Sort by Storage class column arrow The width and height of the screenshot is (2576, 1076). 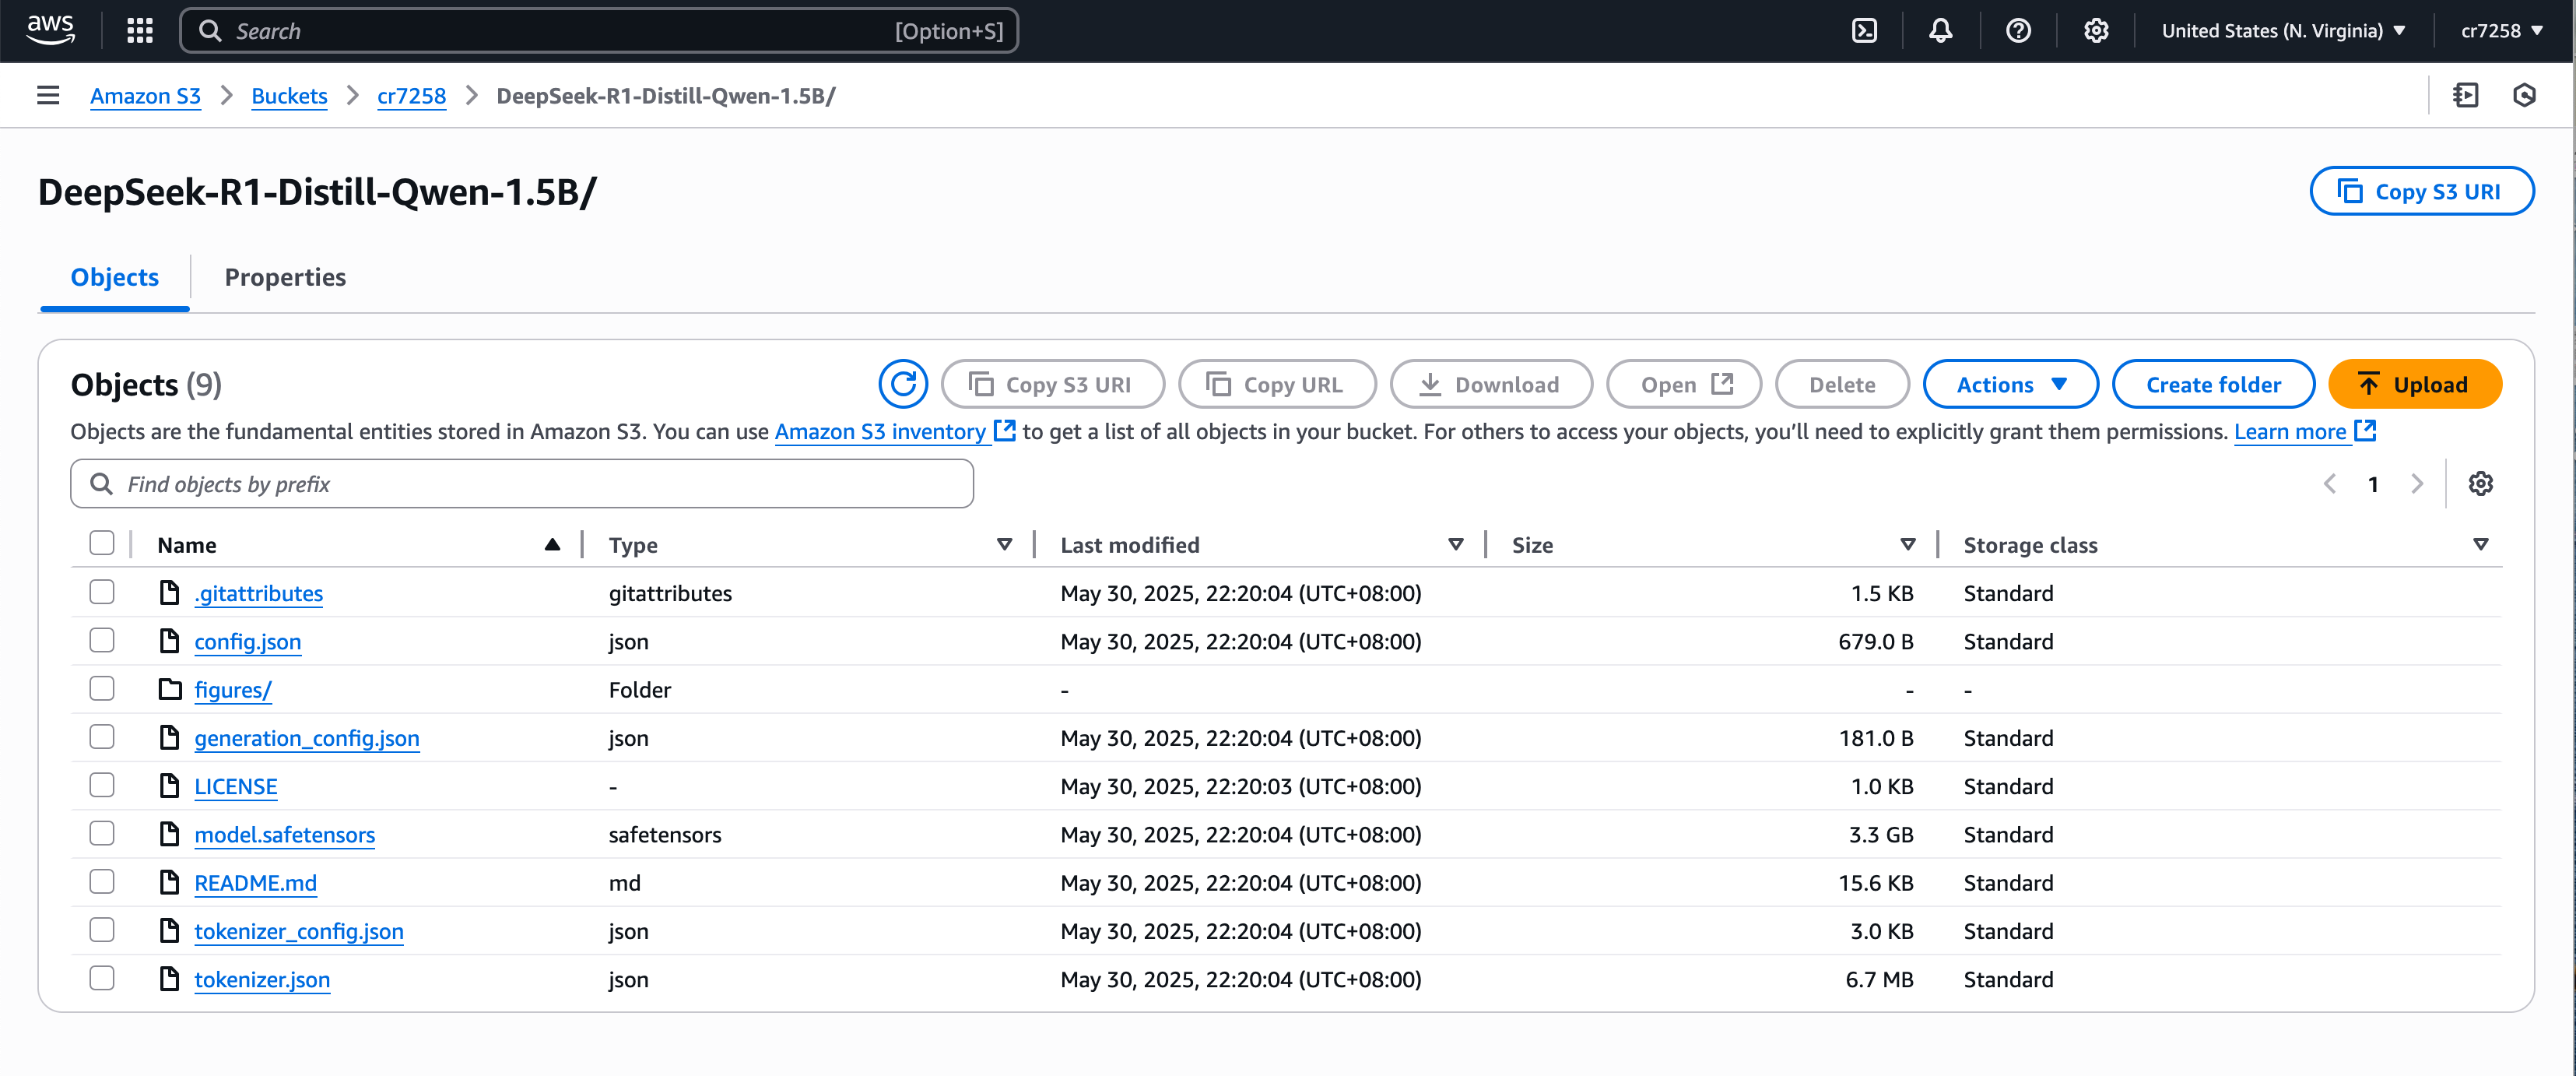[x=2480, y=544]
